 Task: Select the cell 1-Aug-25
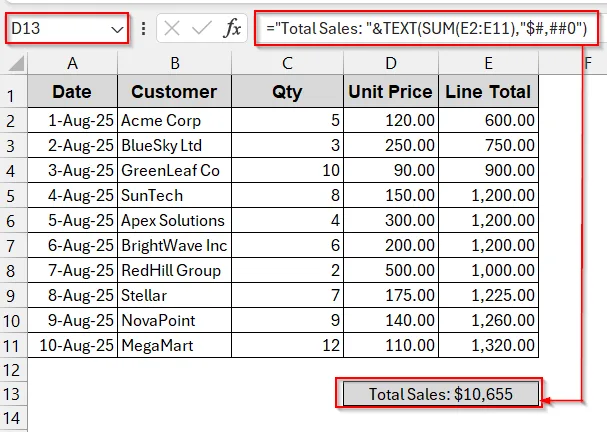tap(72, 120)
